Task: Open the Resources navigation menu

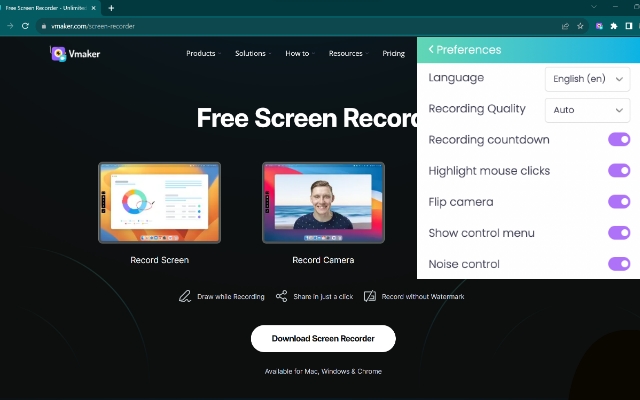Action: tap(347, 53)
